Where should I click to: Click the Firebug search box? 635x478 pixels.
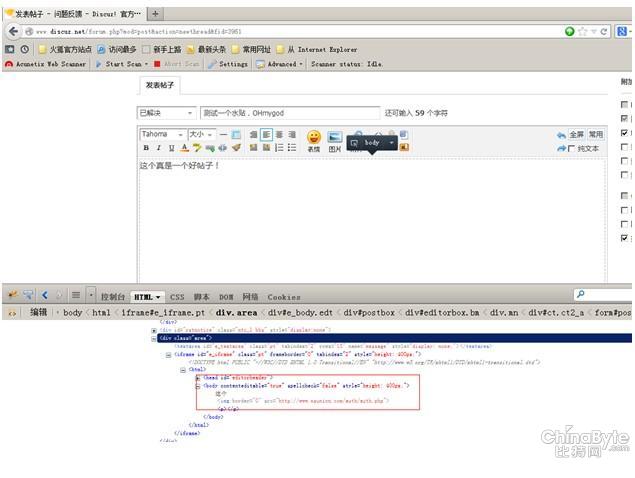tap(603, 294)
